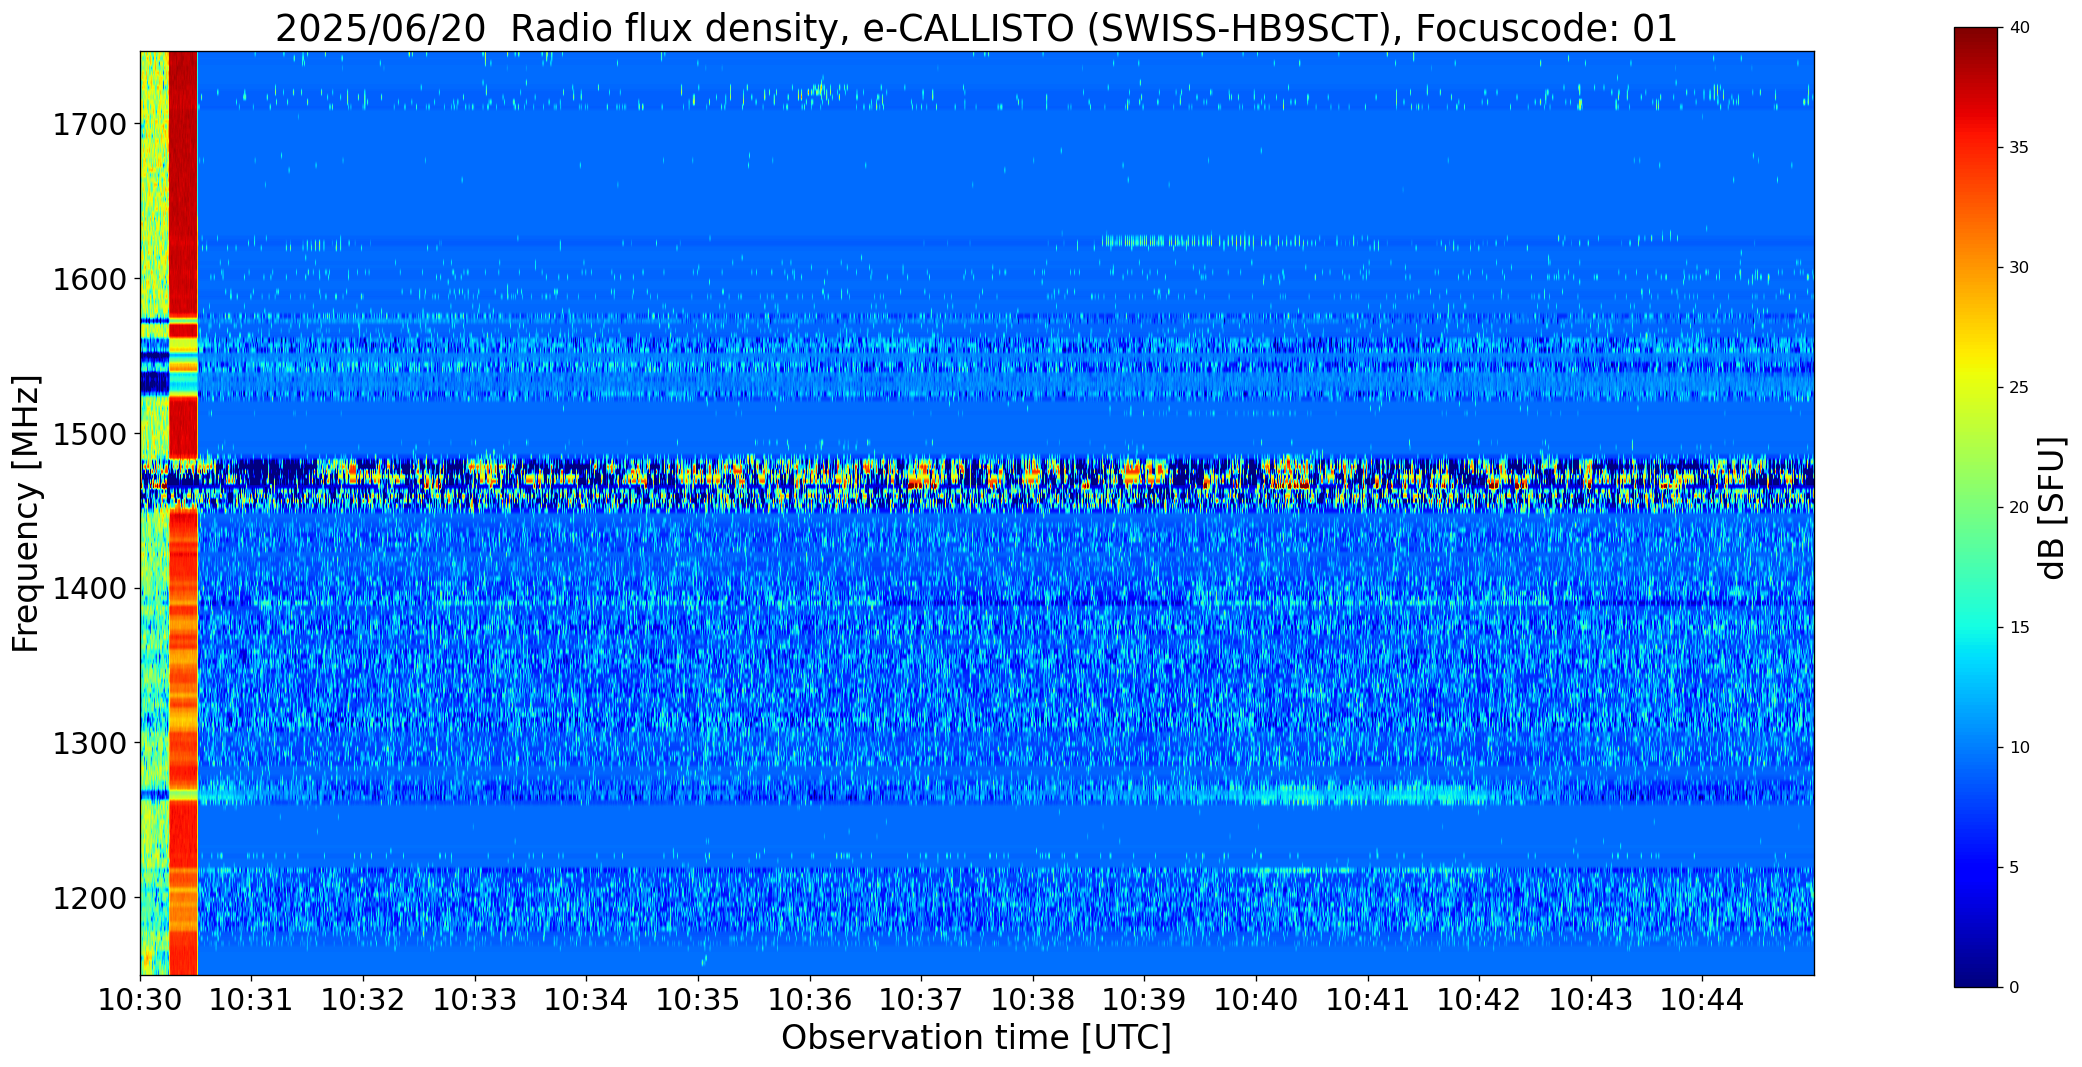
Task: Click the 10:44 time tick label
Action: [1703, 999]
